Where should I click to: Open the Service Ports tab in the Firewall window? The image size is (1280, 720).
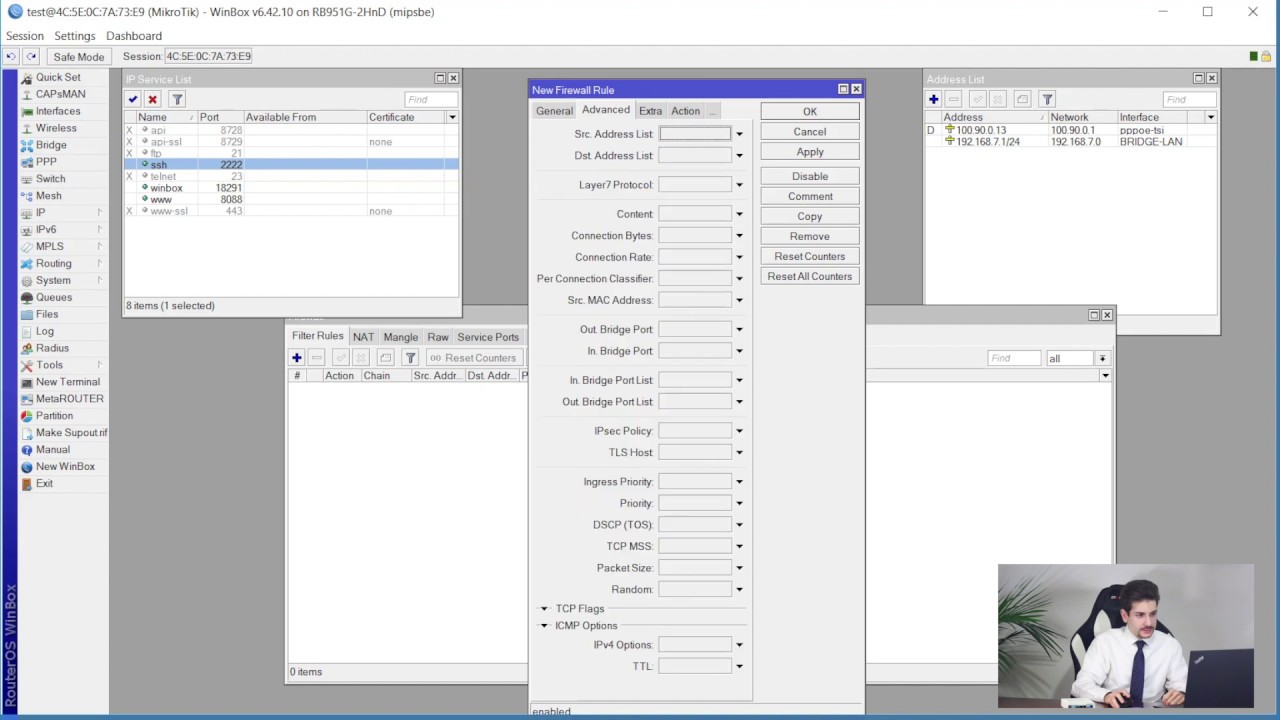[488, 337]
